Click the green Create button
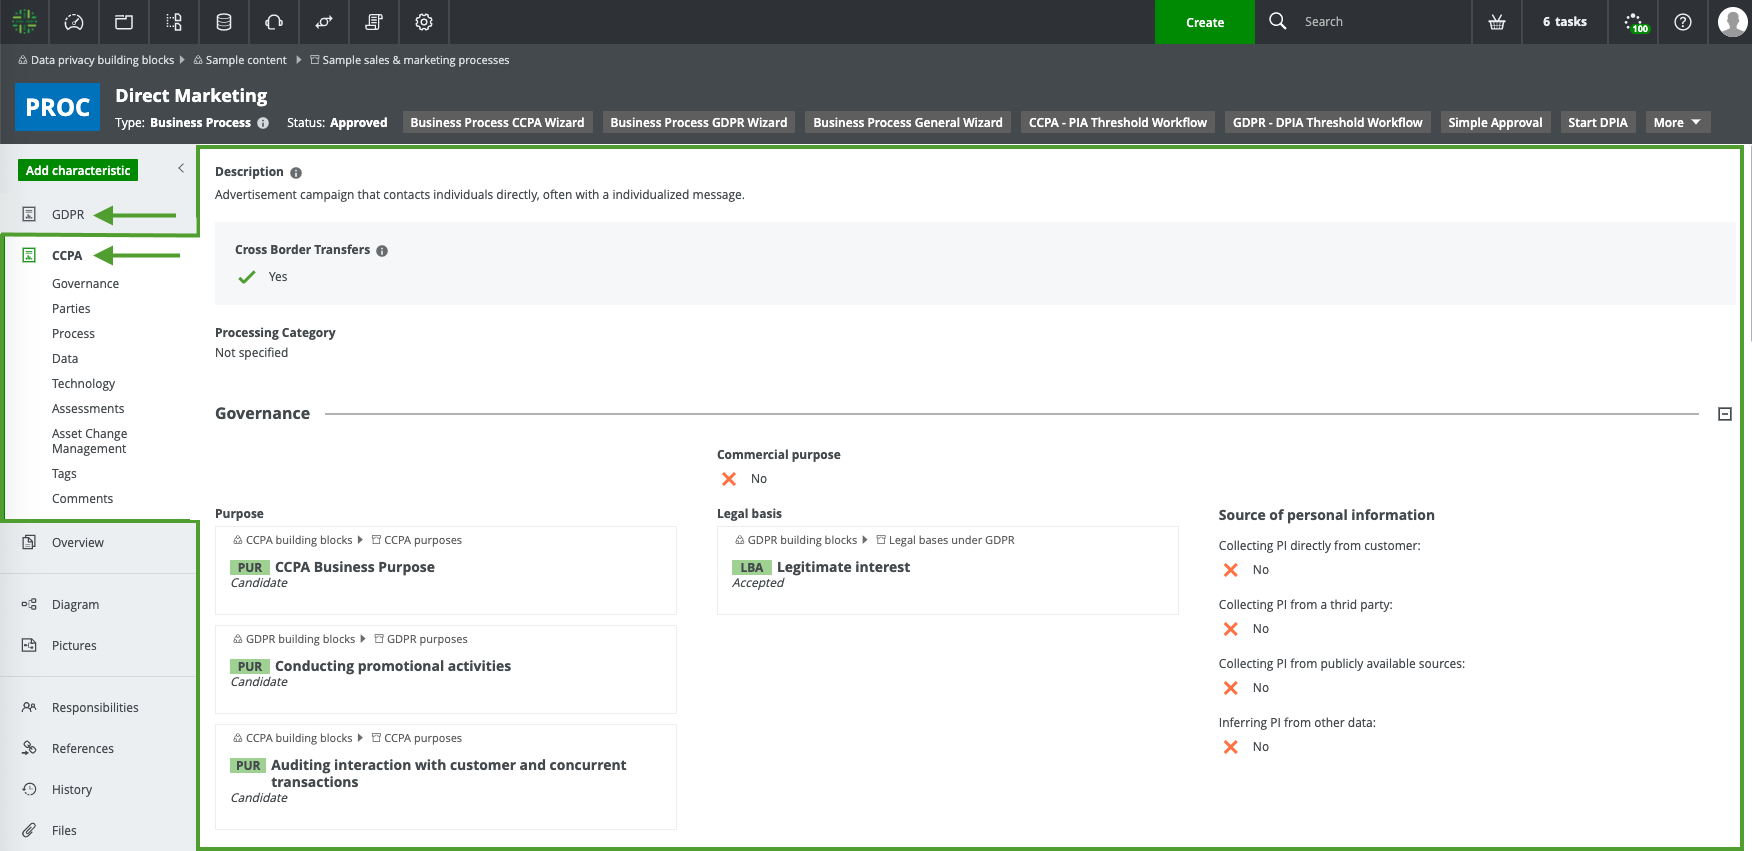The height and width of the screenshot is (851, 1752). coord(1204,22)
